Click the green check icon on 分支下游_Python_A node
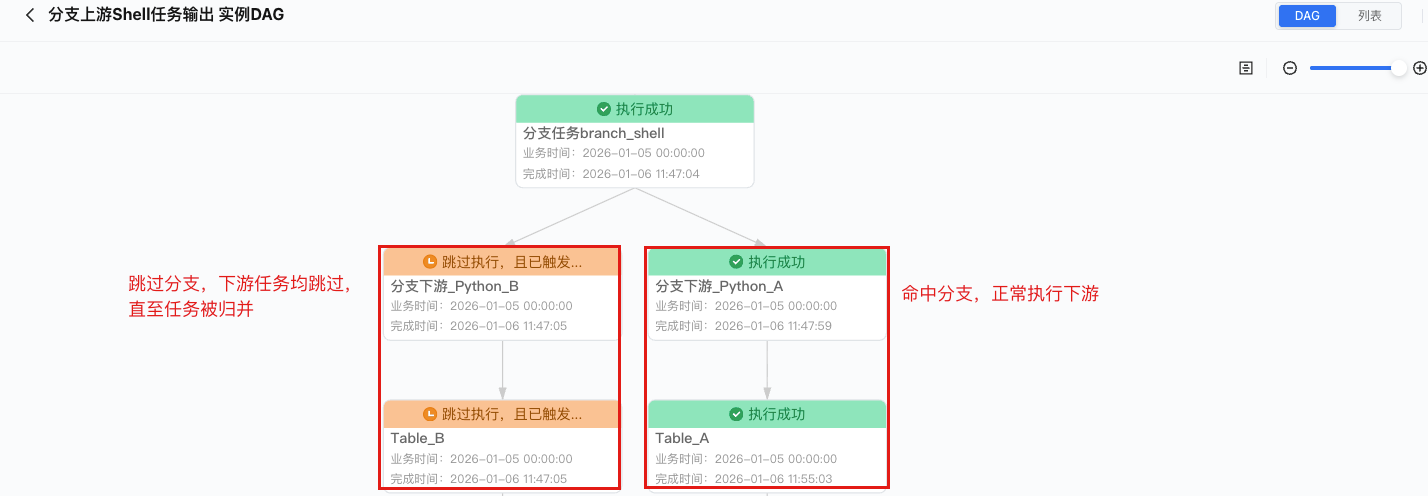Image resolution: width=1428 pixels, height=496 pixels. click(737, 262)
